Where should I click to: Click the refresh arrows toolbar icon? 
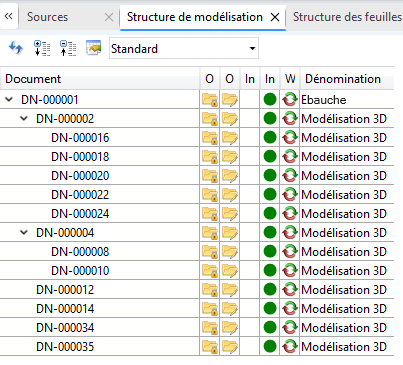pos(16,48)
